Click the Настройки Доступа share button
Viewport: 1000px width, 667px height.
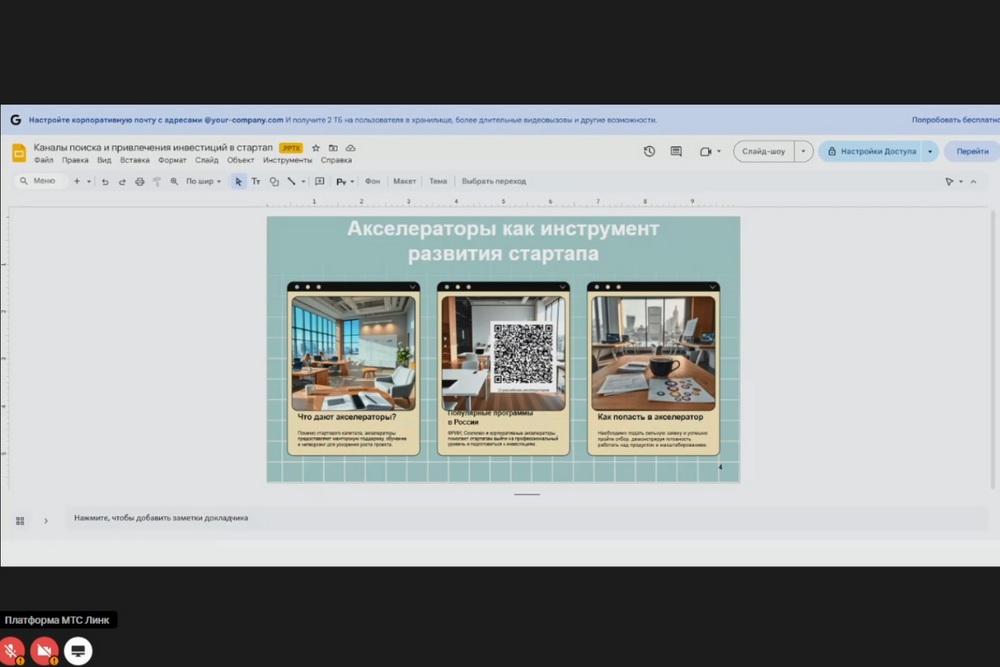pyautogui.click(x=871, y=151)
